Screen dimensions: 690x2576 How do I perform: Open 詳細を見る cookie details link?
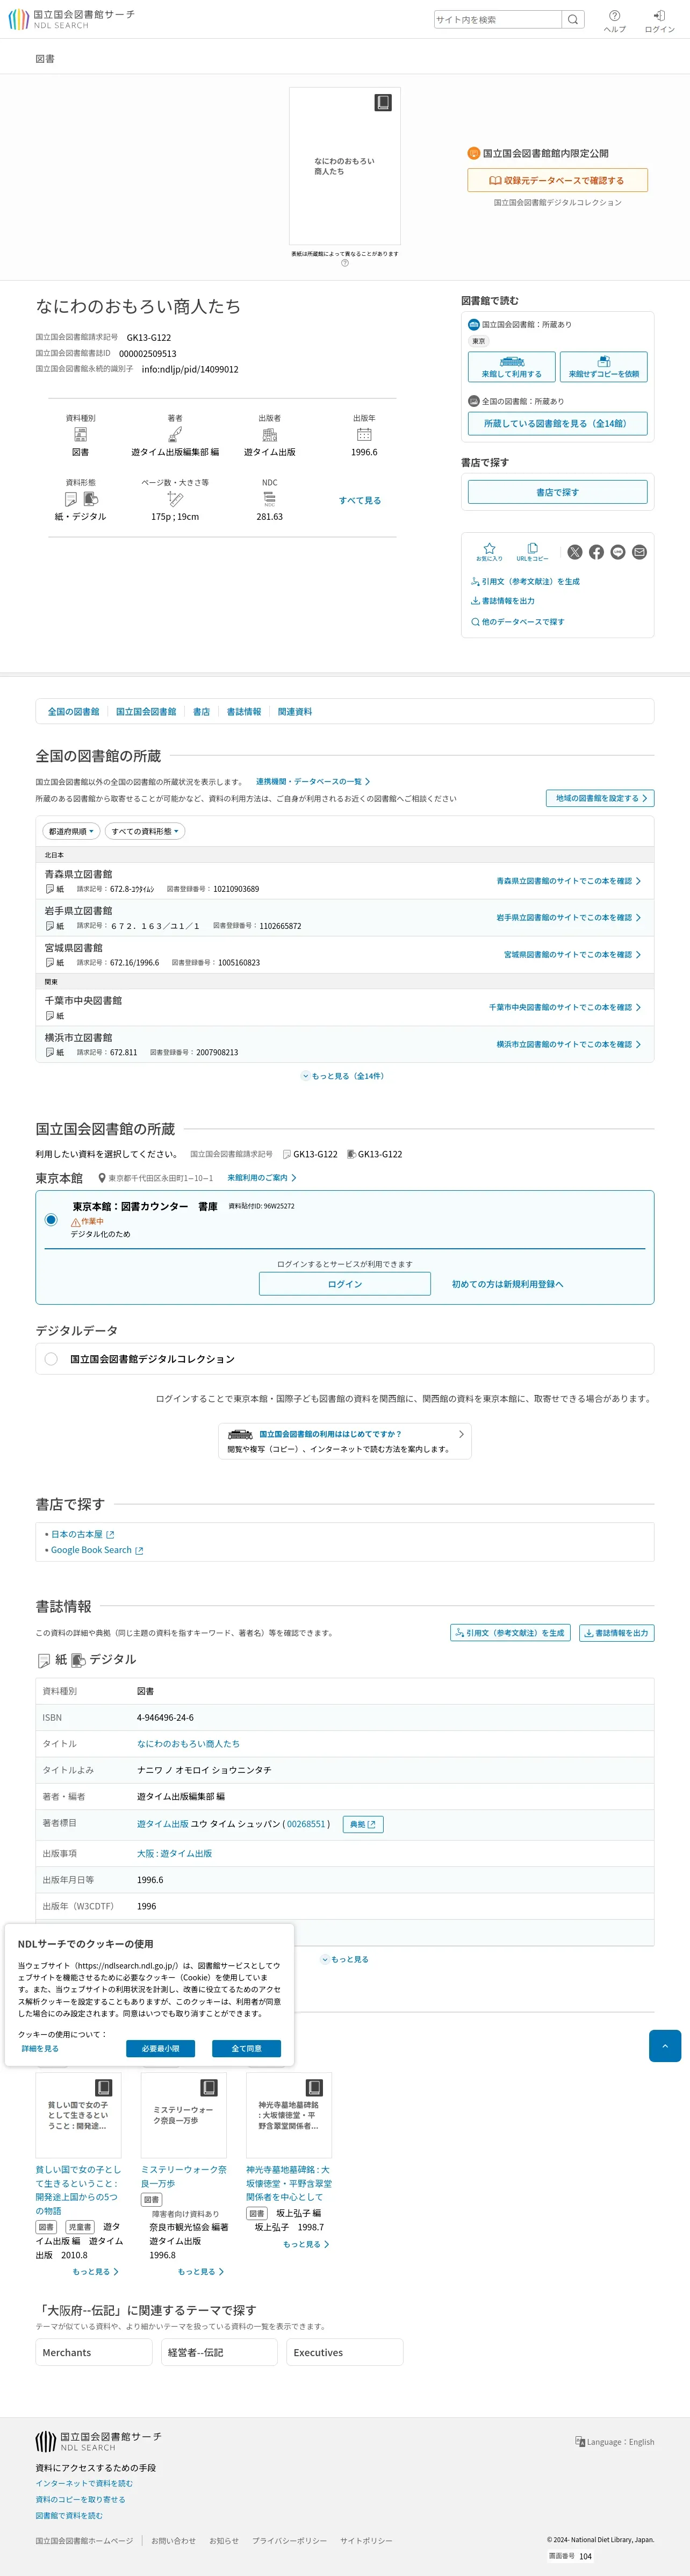[x=40, y=2048]
